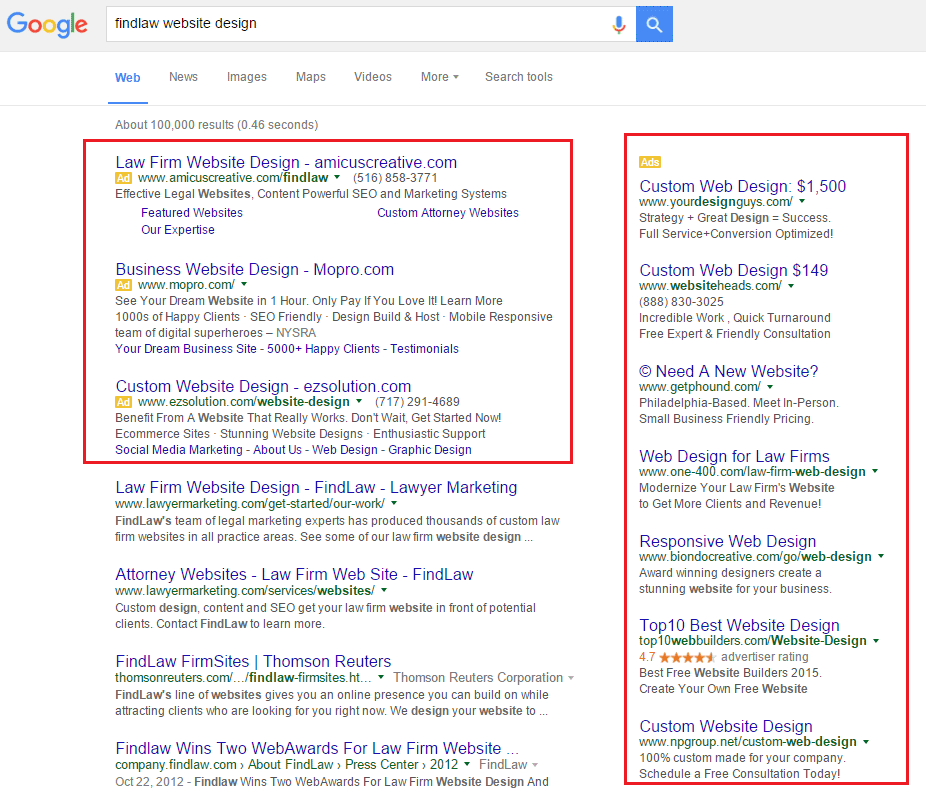Expand arrow next to websiteheads.com URL
The width and height of the screenshot is (926, 789).
click(x=791, y=285)
